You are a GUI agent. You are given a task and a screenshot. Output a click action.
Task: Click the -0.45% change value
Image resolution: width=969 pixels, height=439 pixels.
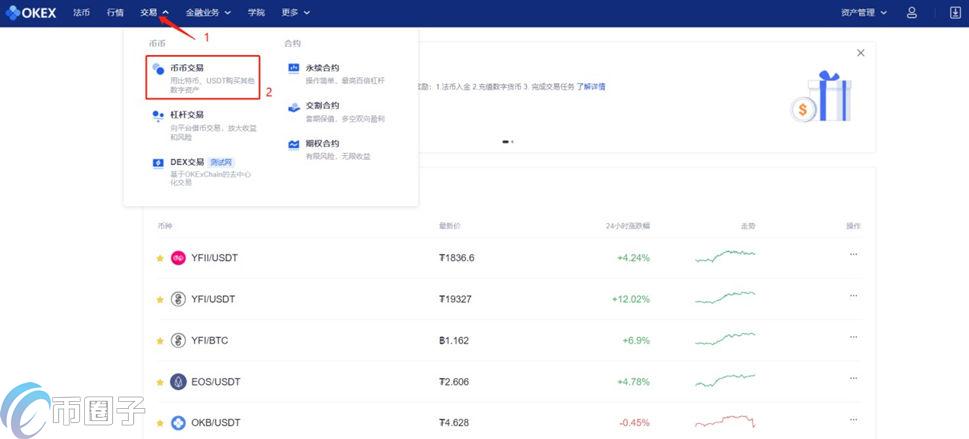tap(634, 423)
